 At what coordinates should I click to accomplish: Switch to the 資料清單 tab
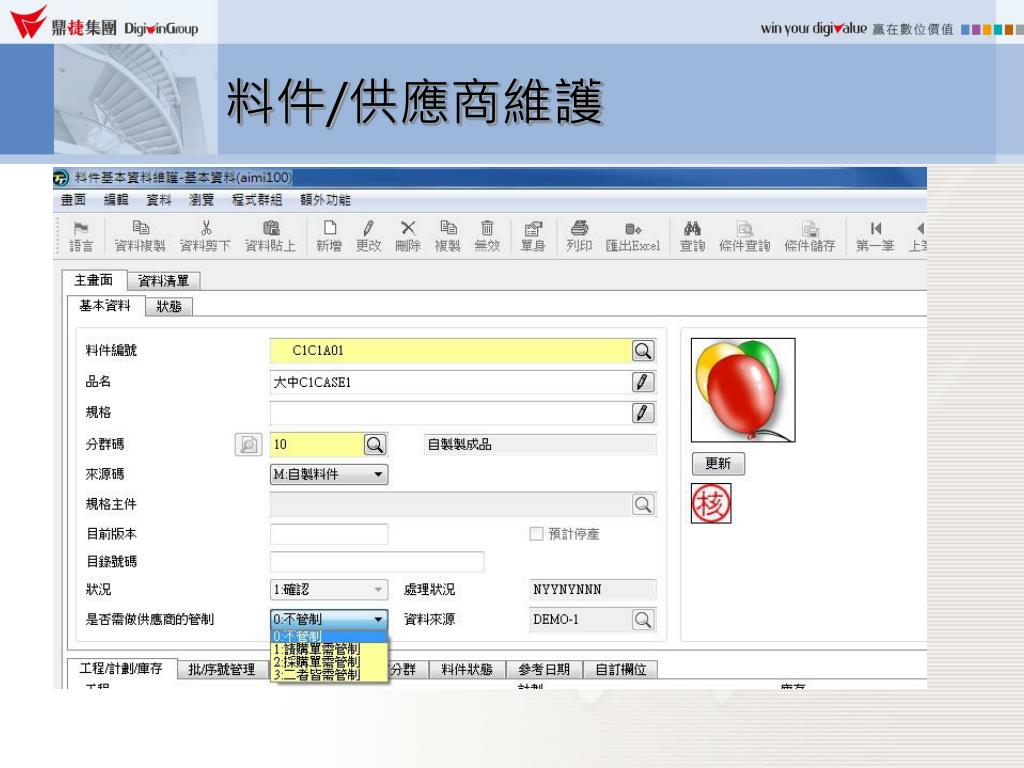tap(163, 281)
